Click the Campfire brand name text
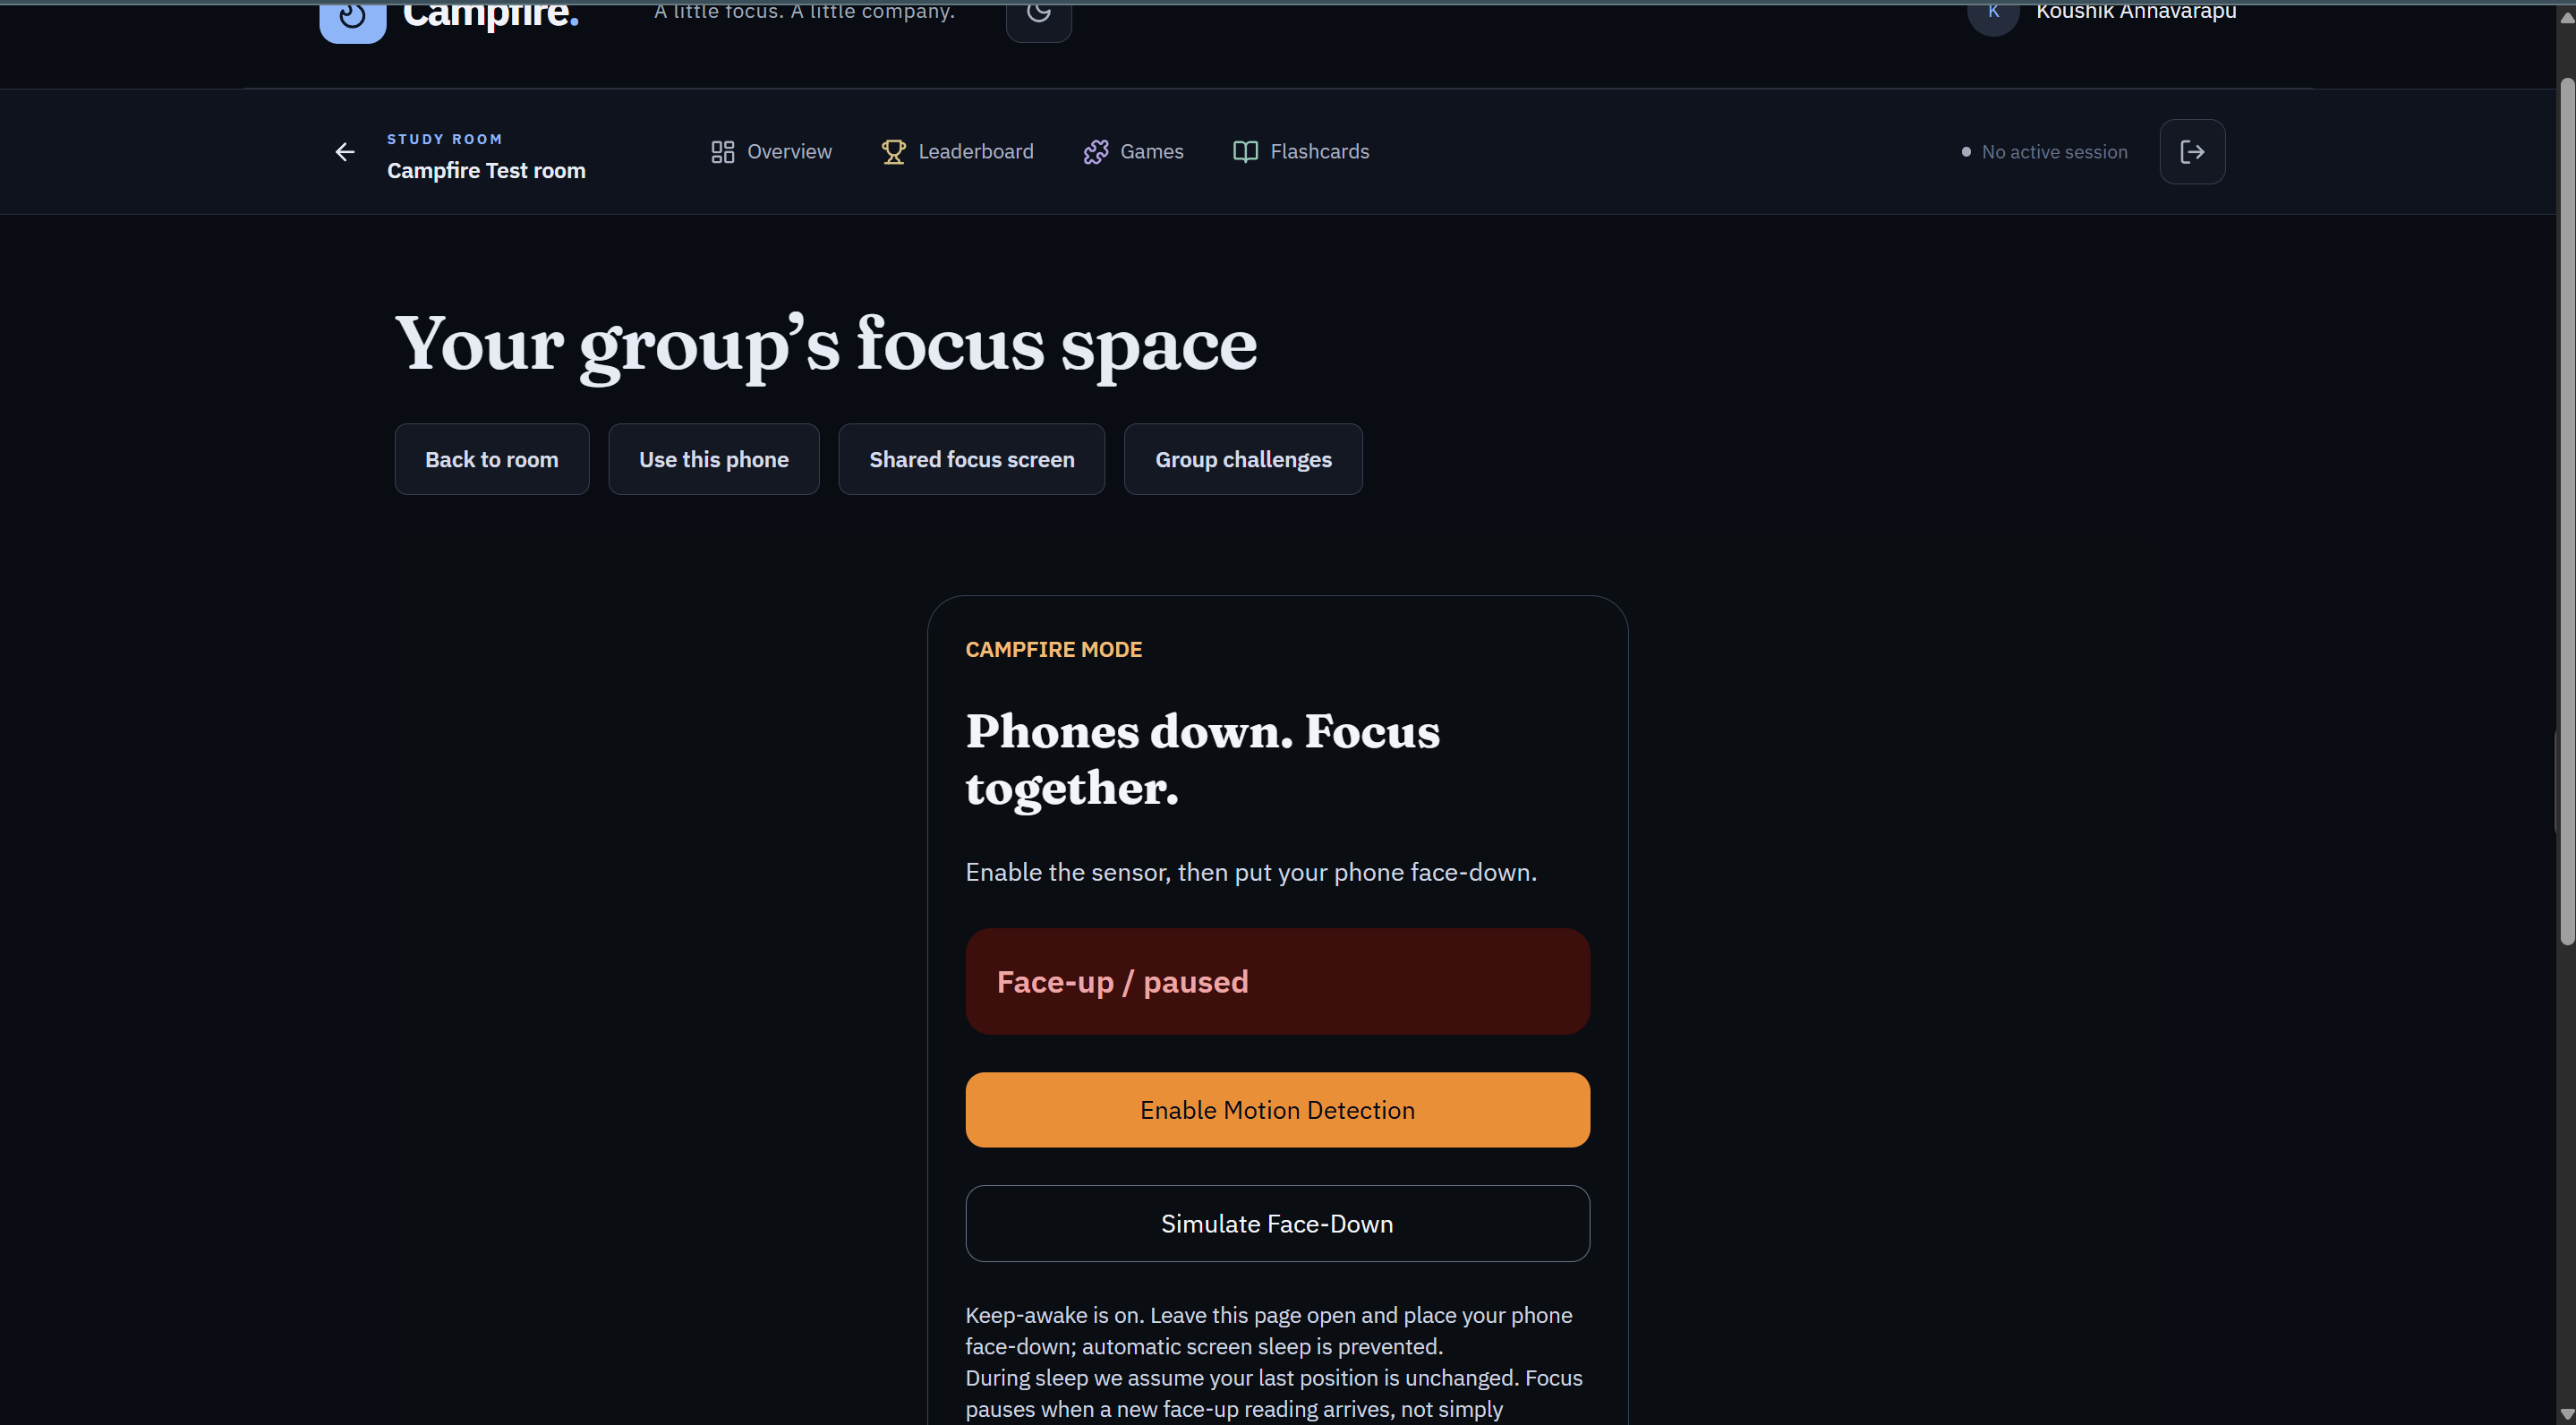2576x1425 pixels. pyautogui.click(x=490, y=15)
